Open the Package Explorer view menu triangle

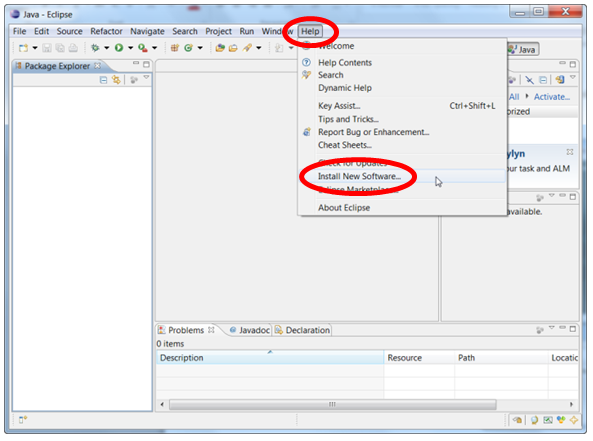click(146, 78)
